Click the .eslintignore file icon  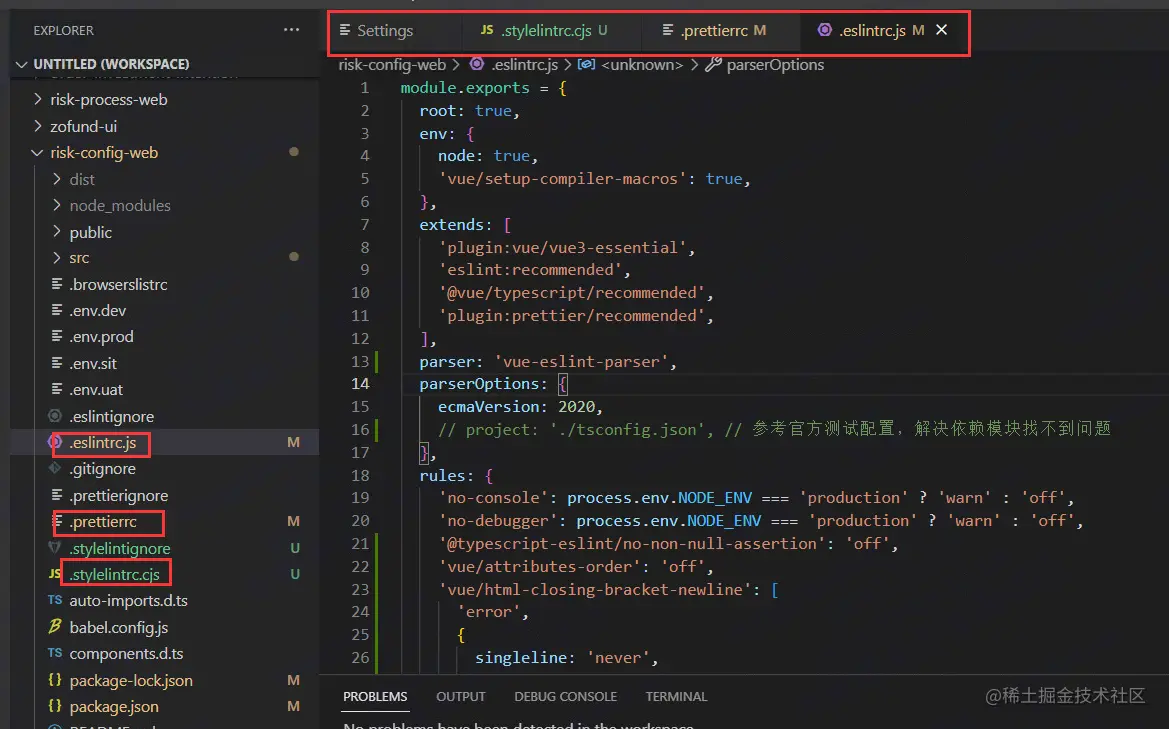[x=56, y=416]
